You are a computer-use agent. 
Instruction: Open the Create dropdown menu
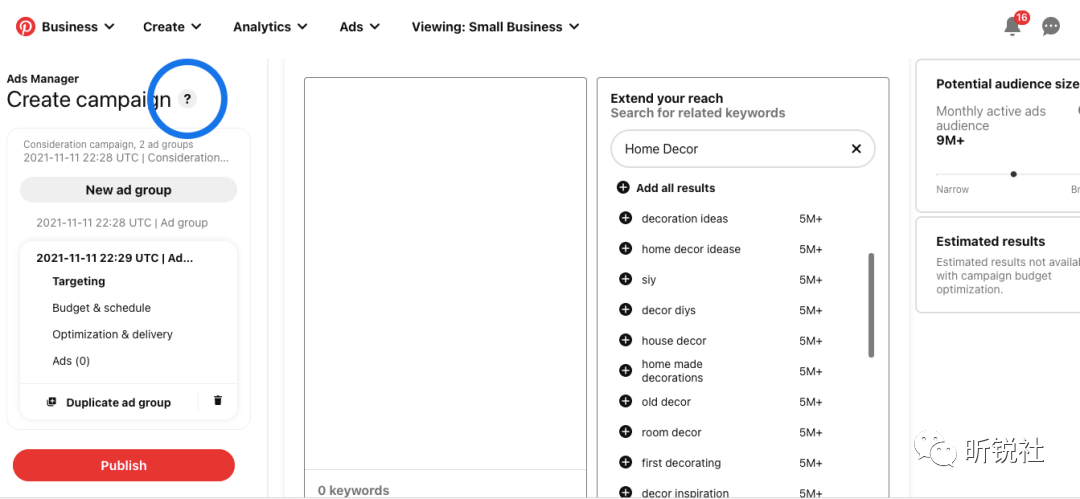tap(172, 27)
